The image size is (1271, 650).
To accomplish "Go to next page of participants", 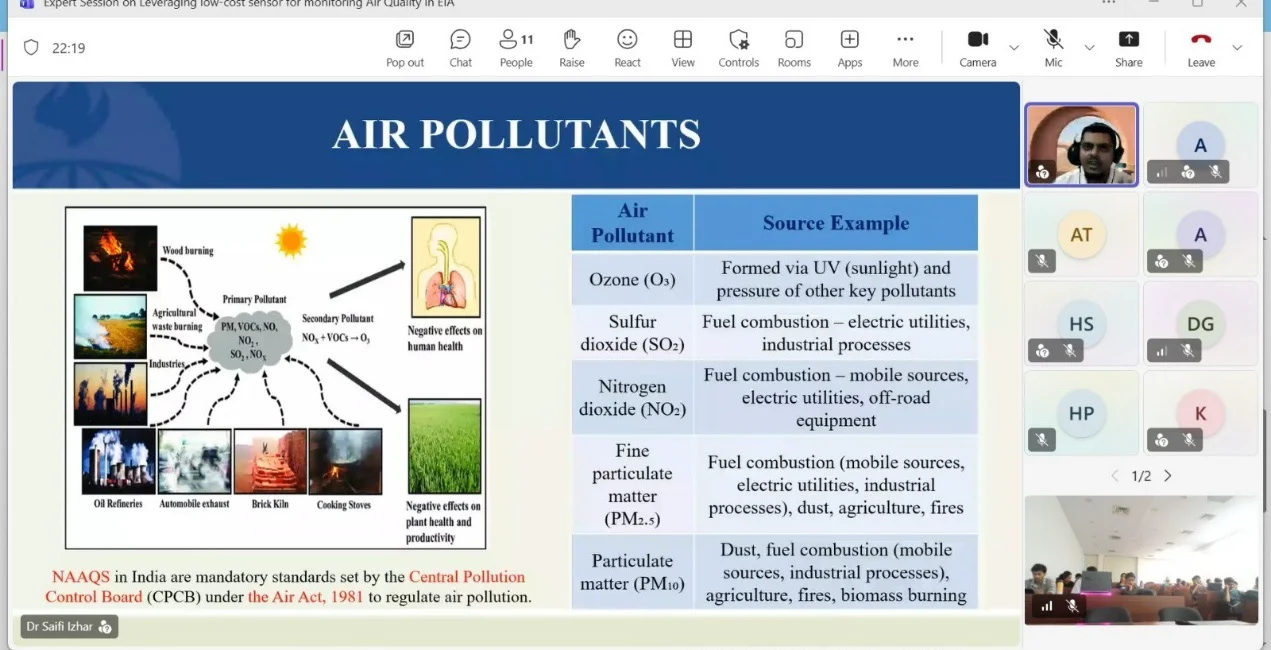I will [x=1167, y=476].
